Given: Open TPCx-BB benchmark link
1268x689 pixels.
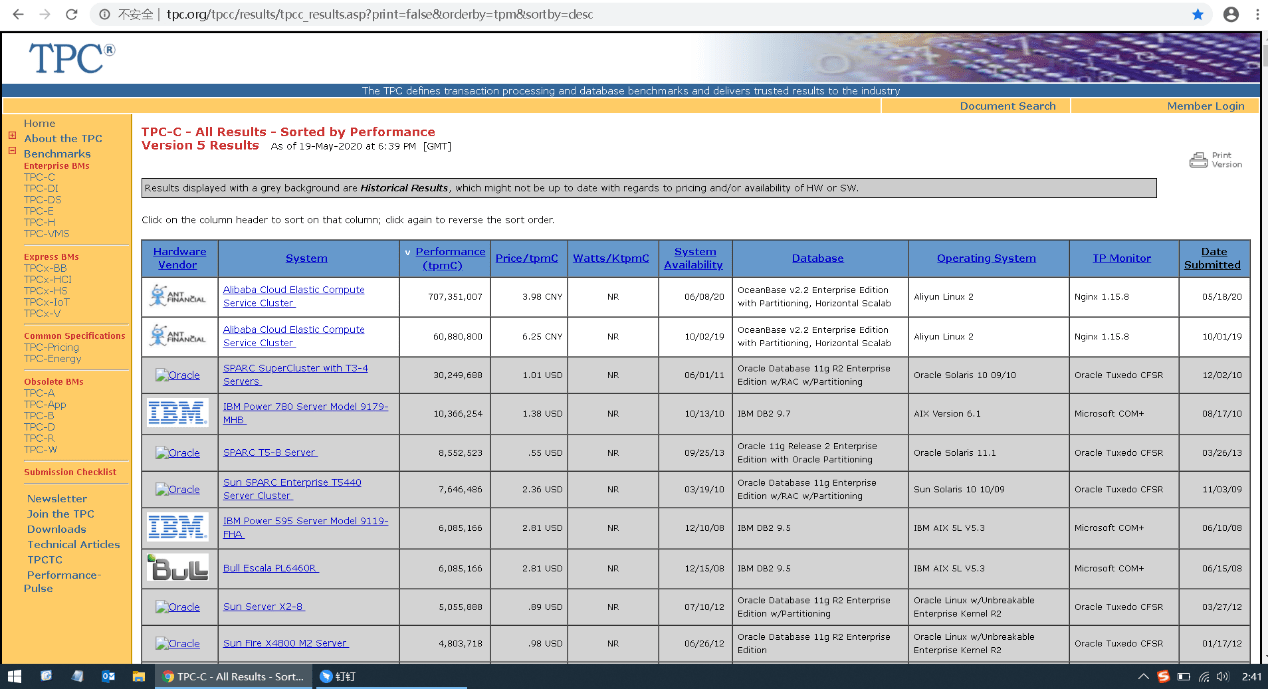Looking at the screenshot, I should pyautogui.click(x=45, y=268).
